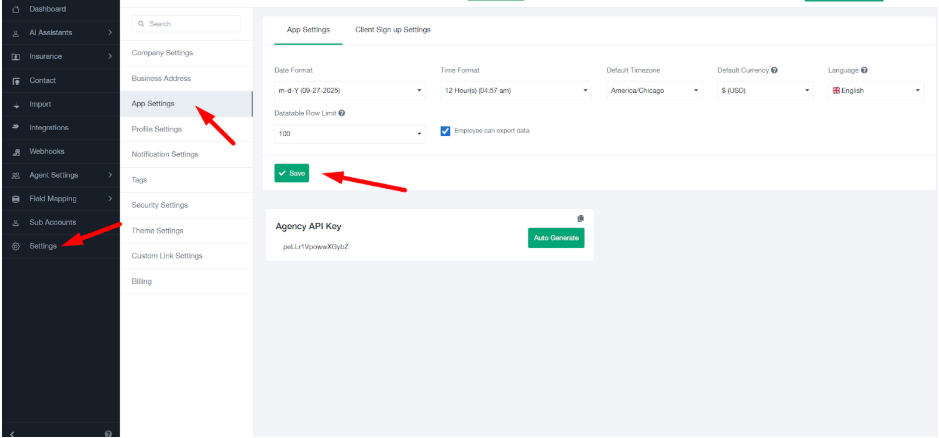Click the Auto Generate button
The width and height of the screenshot is (939, 438).
click(556, 238)
